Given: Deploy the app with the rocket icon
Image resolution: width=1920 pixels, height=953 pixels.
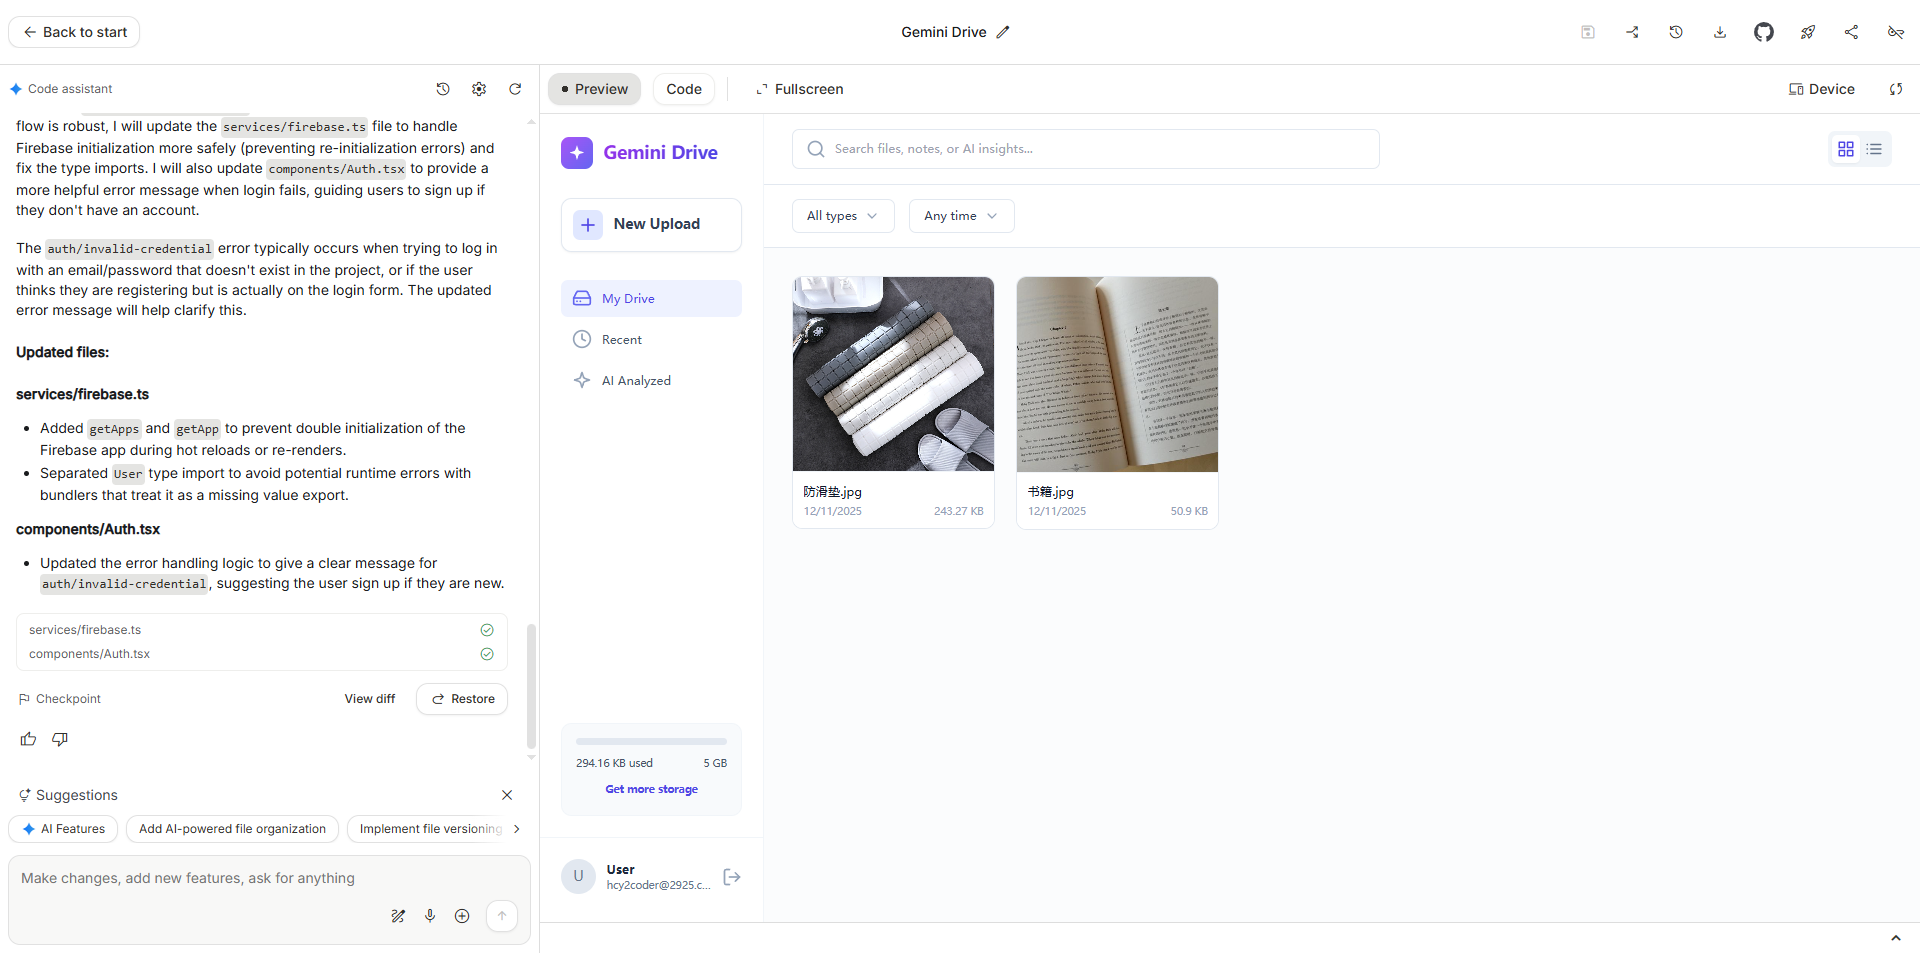Looking at the screenshot, I should pos(1808,32).
